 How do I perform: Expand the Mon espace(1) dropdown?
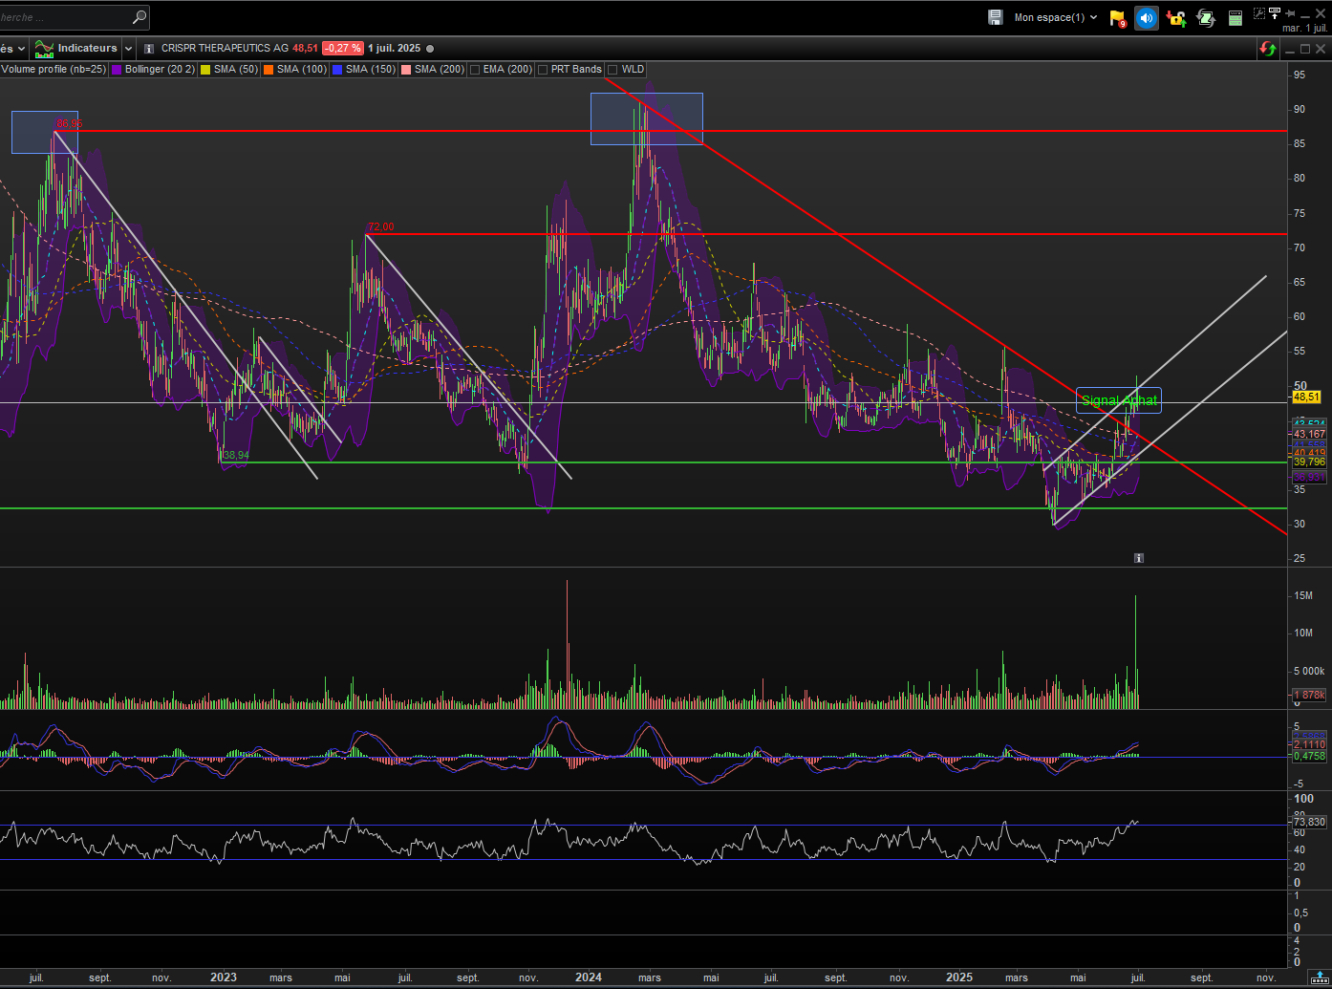1093,17
